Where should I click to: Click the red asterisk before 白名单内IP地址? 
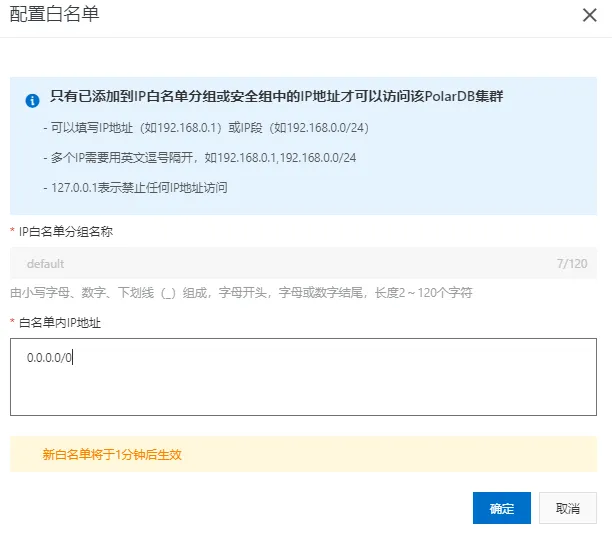13,323
